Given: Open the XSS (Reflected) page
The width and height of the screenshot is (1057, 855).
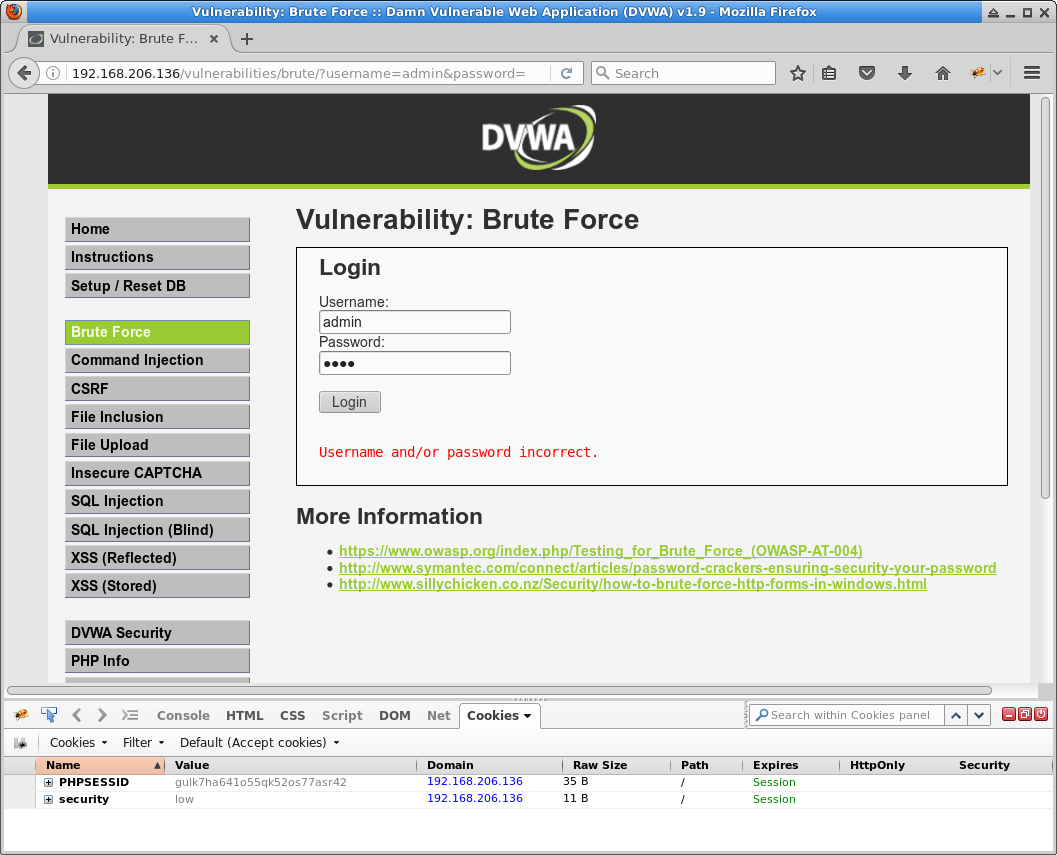Looking at the screenshot, I should (x=157, y=558).
